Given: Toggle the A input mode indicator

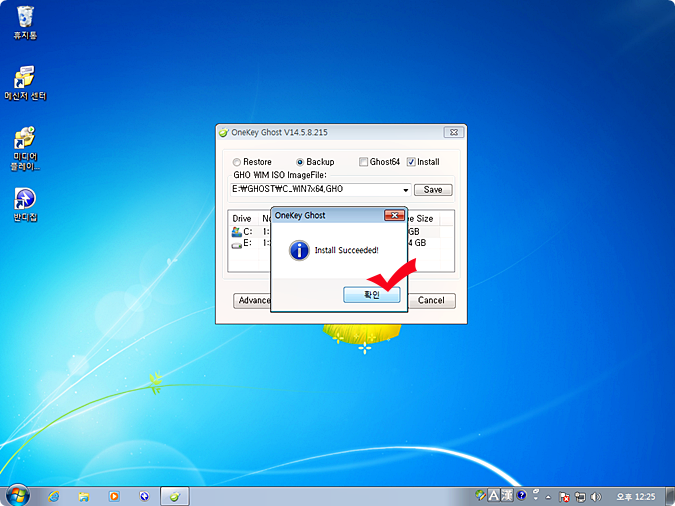Looking at the screenshot, I should tap(493, 495).
